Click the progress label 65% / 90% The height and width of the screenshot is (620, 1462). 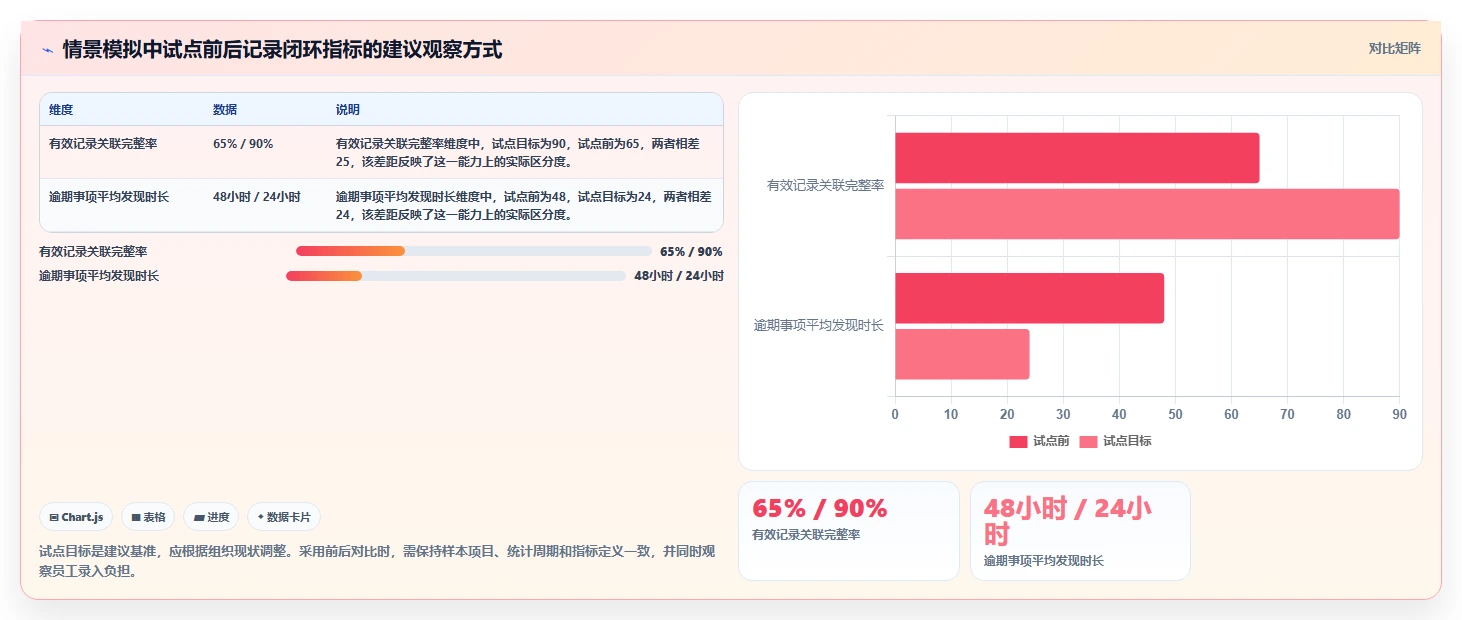pyautogui.click(x=691, y=252)
